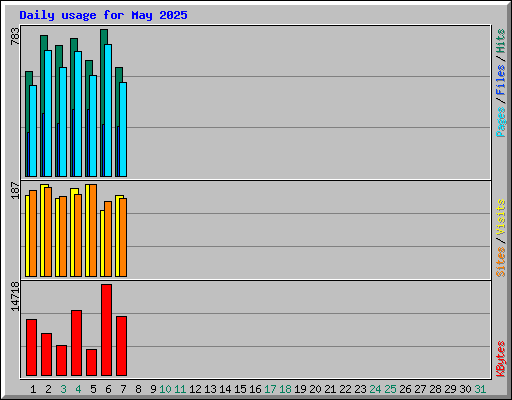
Task: Click day 12 on the x-axis
Action: click(x=195, y=389)
